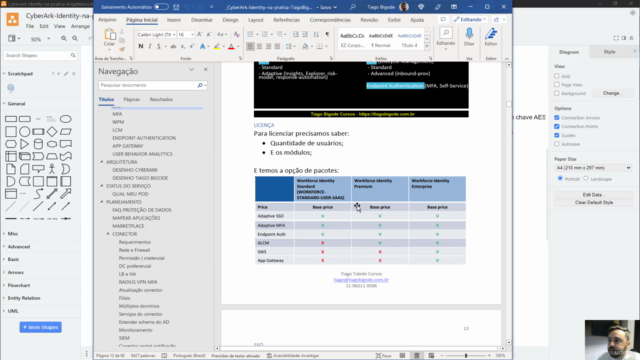
Task: Collapse the PLANEJAMENTO heading in navigation
Action: 102,202
